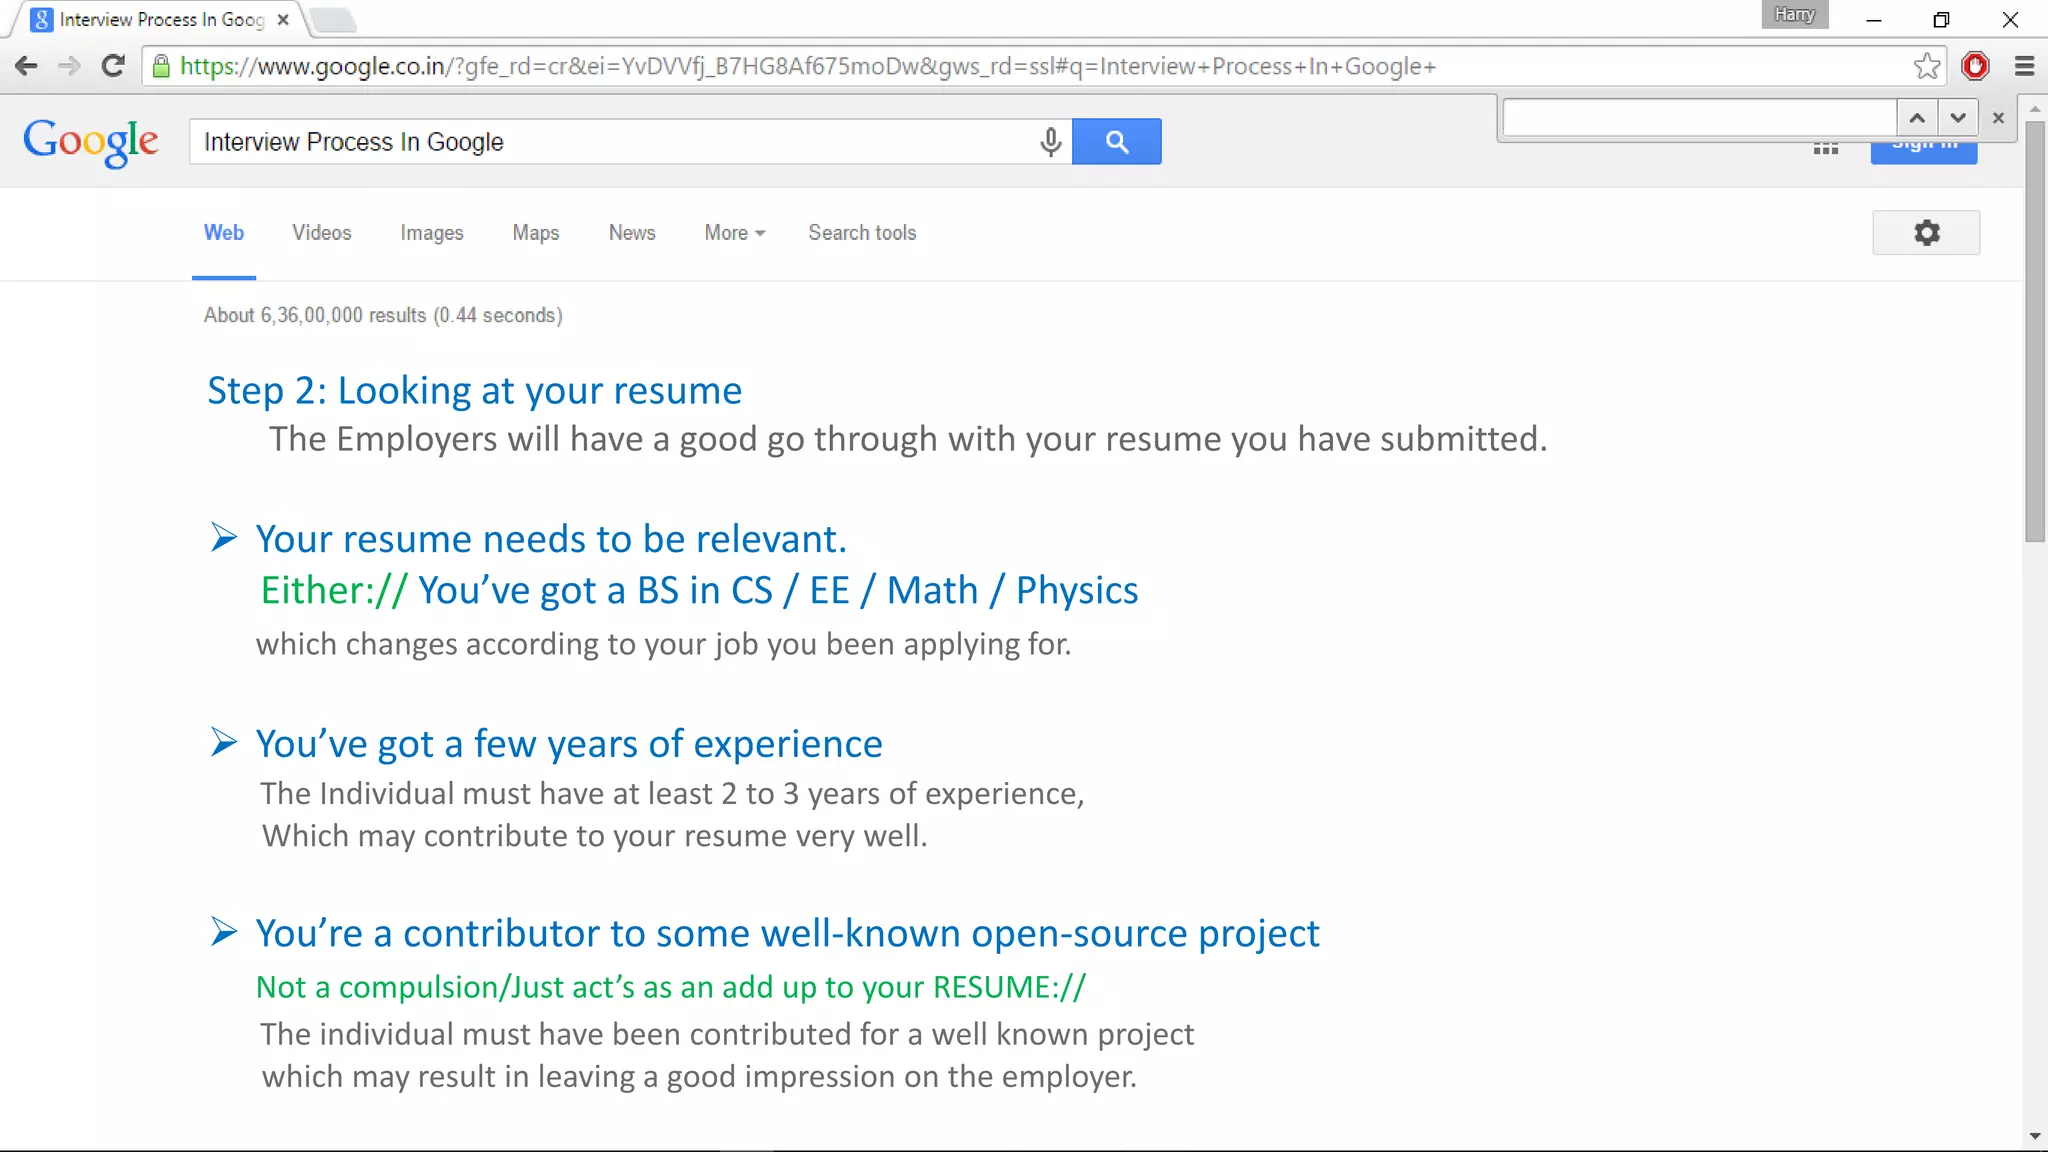Click the find-in-page text field

(x=1700, y=118)
